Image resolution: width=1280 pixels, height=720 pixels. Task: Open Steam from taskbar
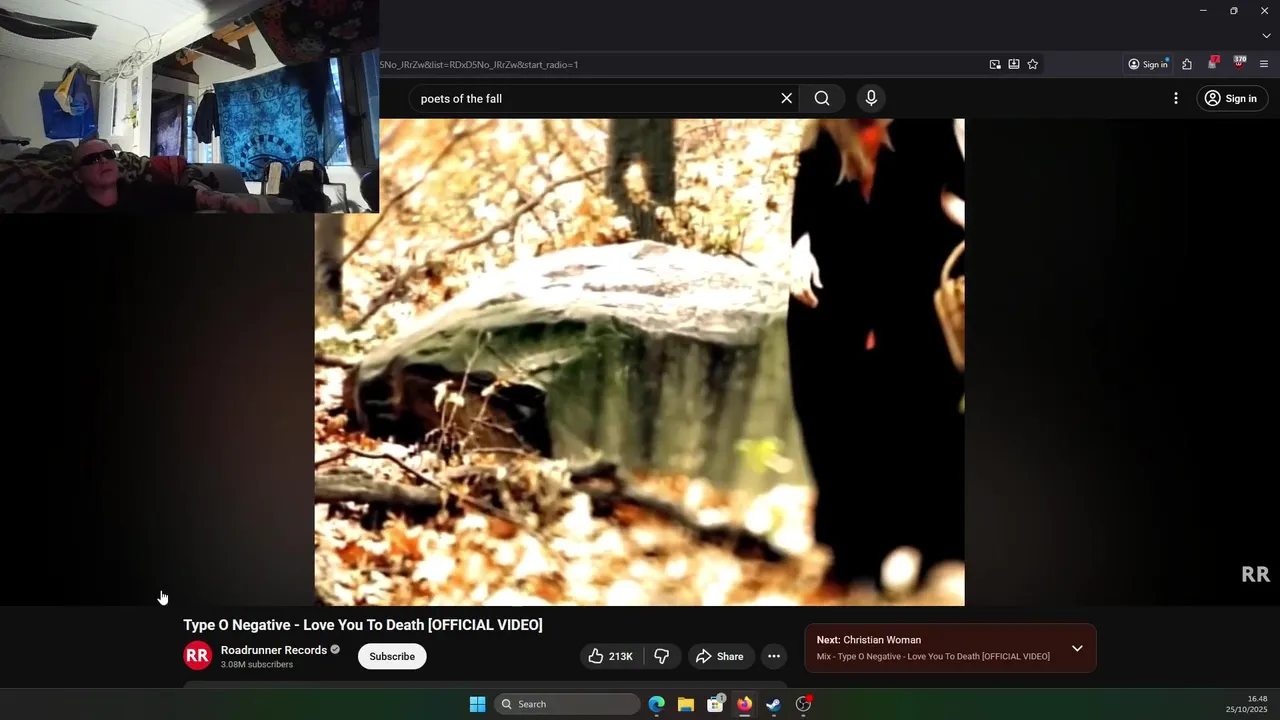773,704
